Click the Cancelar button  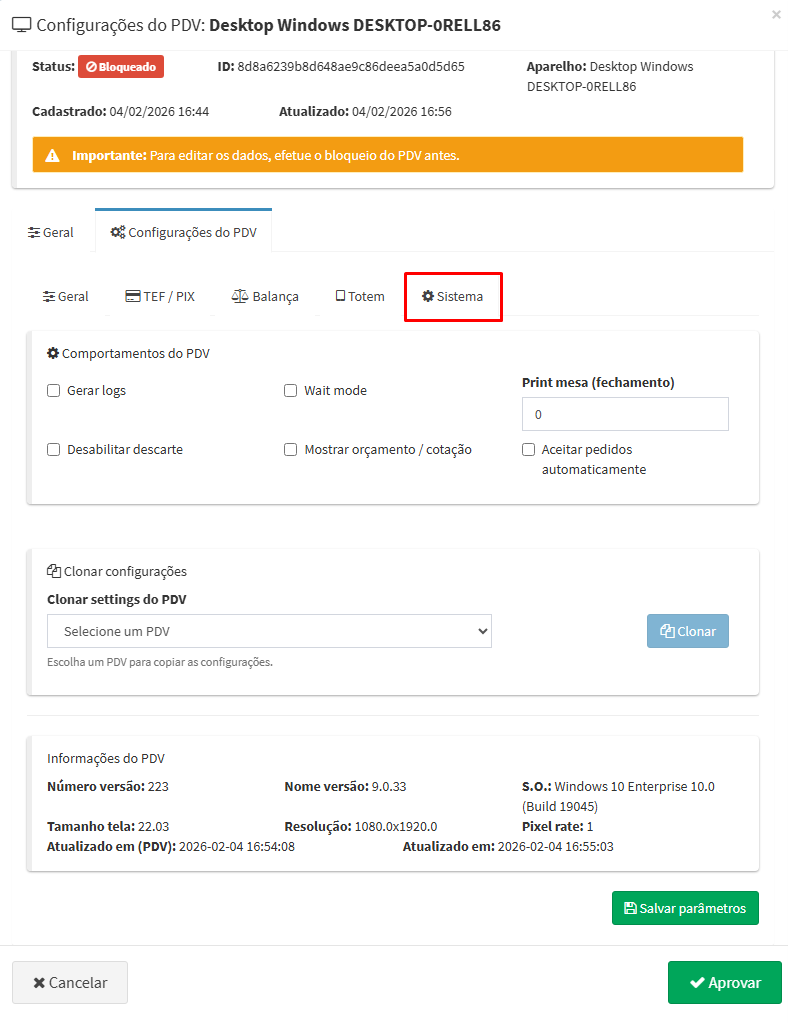[70, 982]
